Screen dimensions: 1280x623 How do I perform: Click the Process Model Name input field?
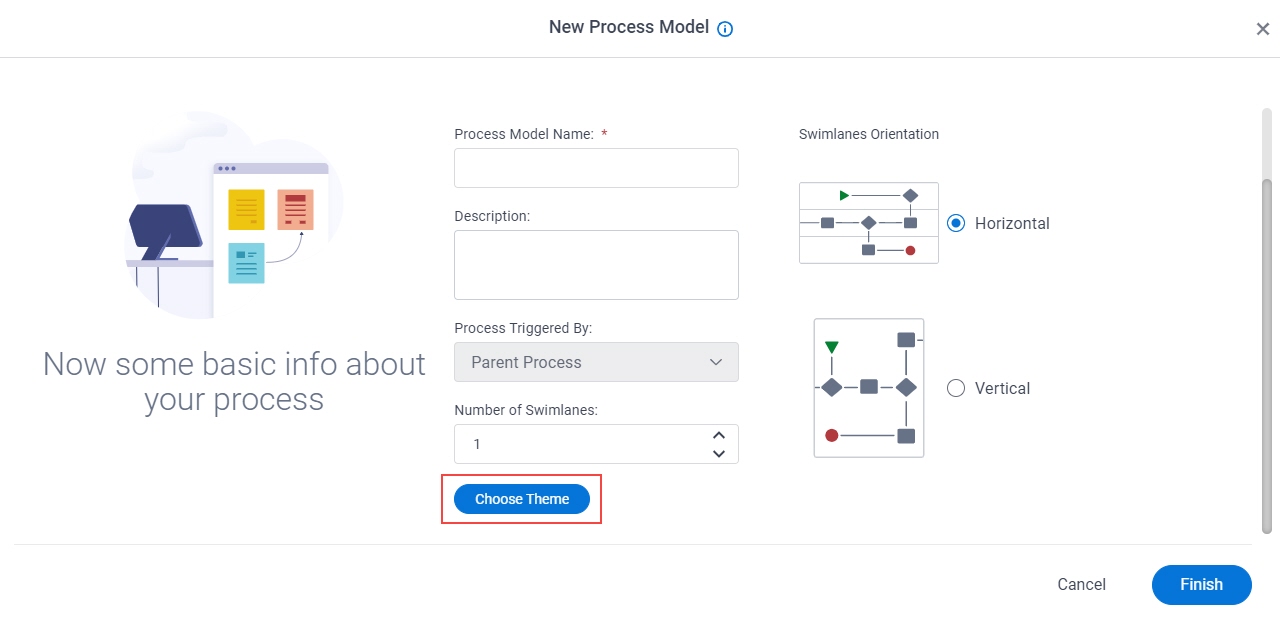(x=596, y=168)
